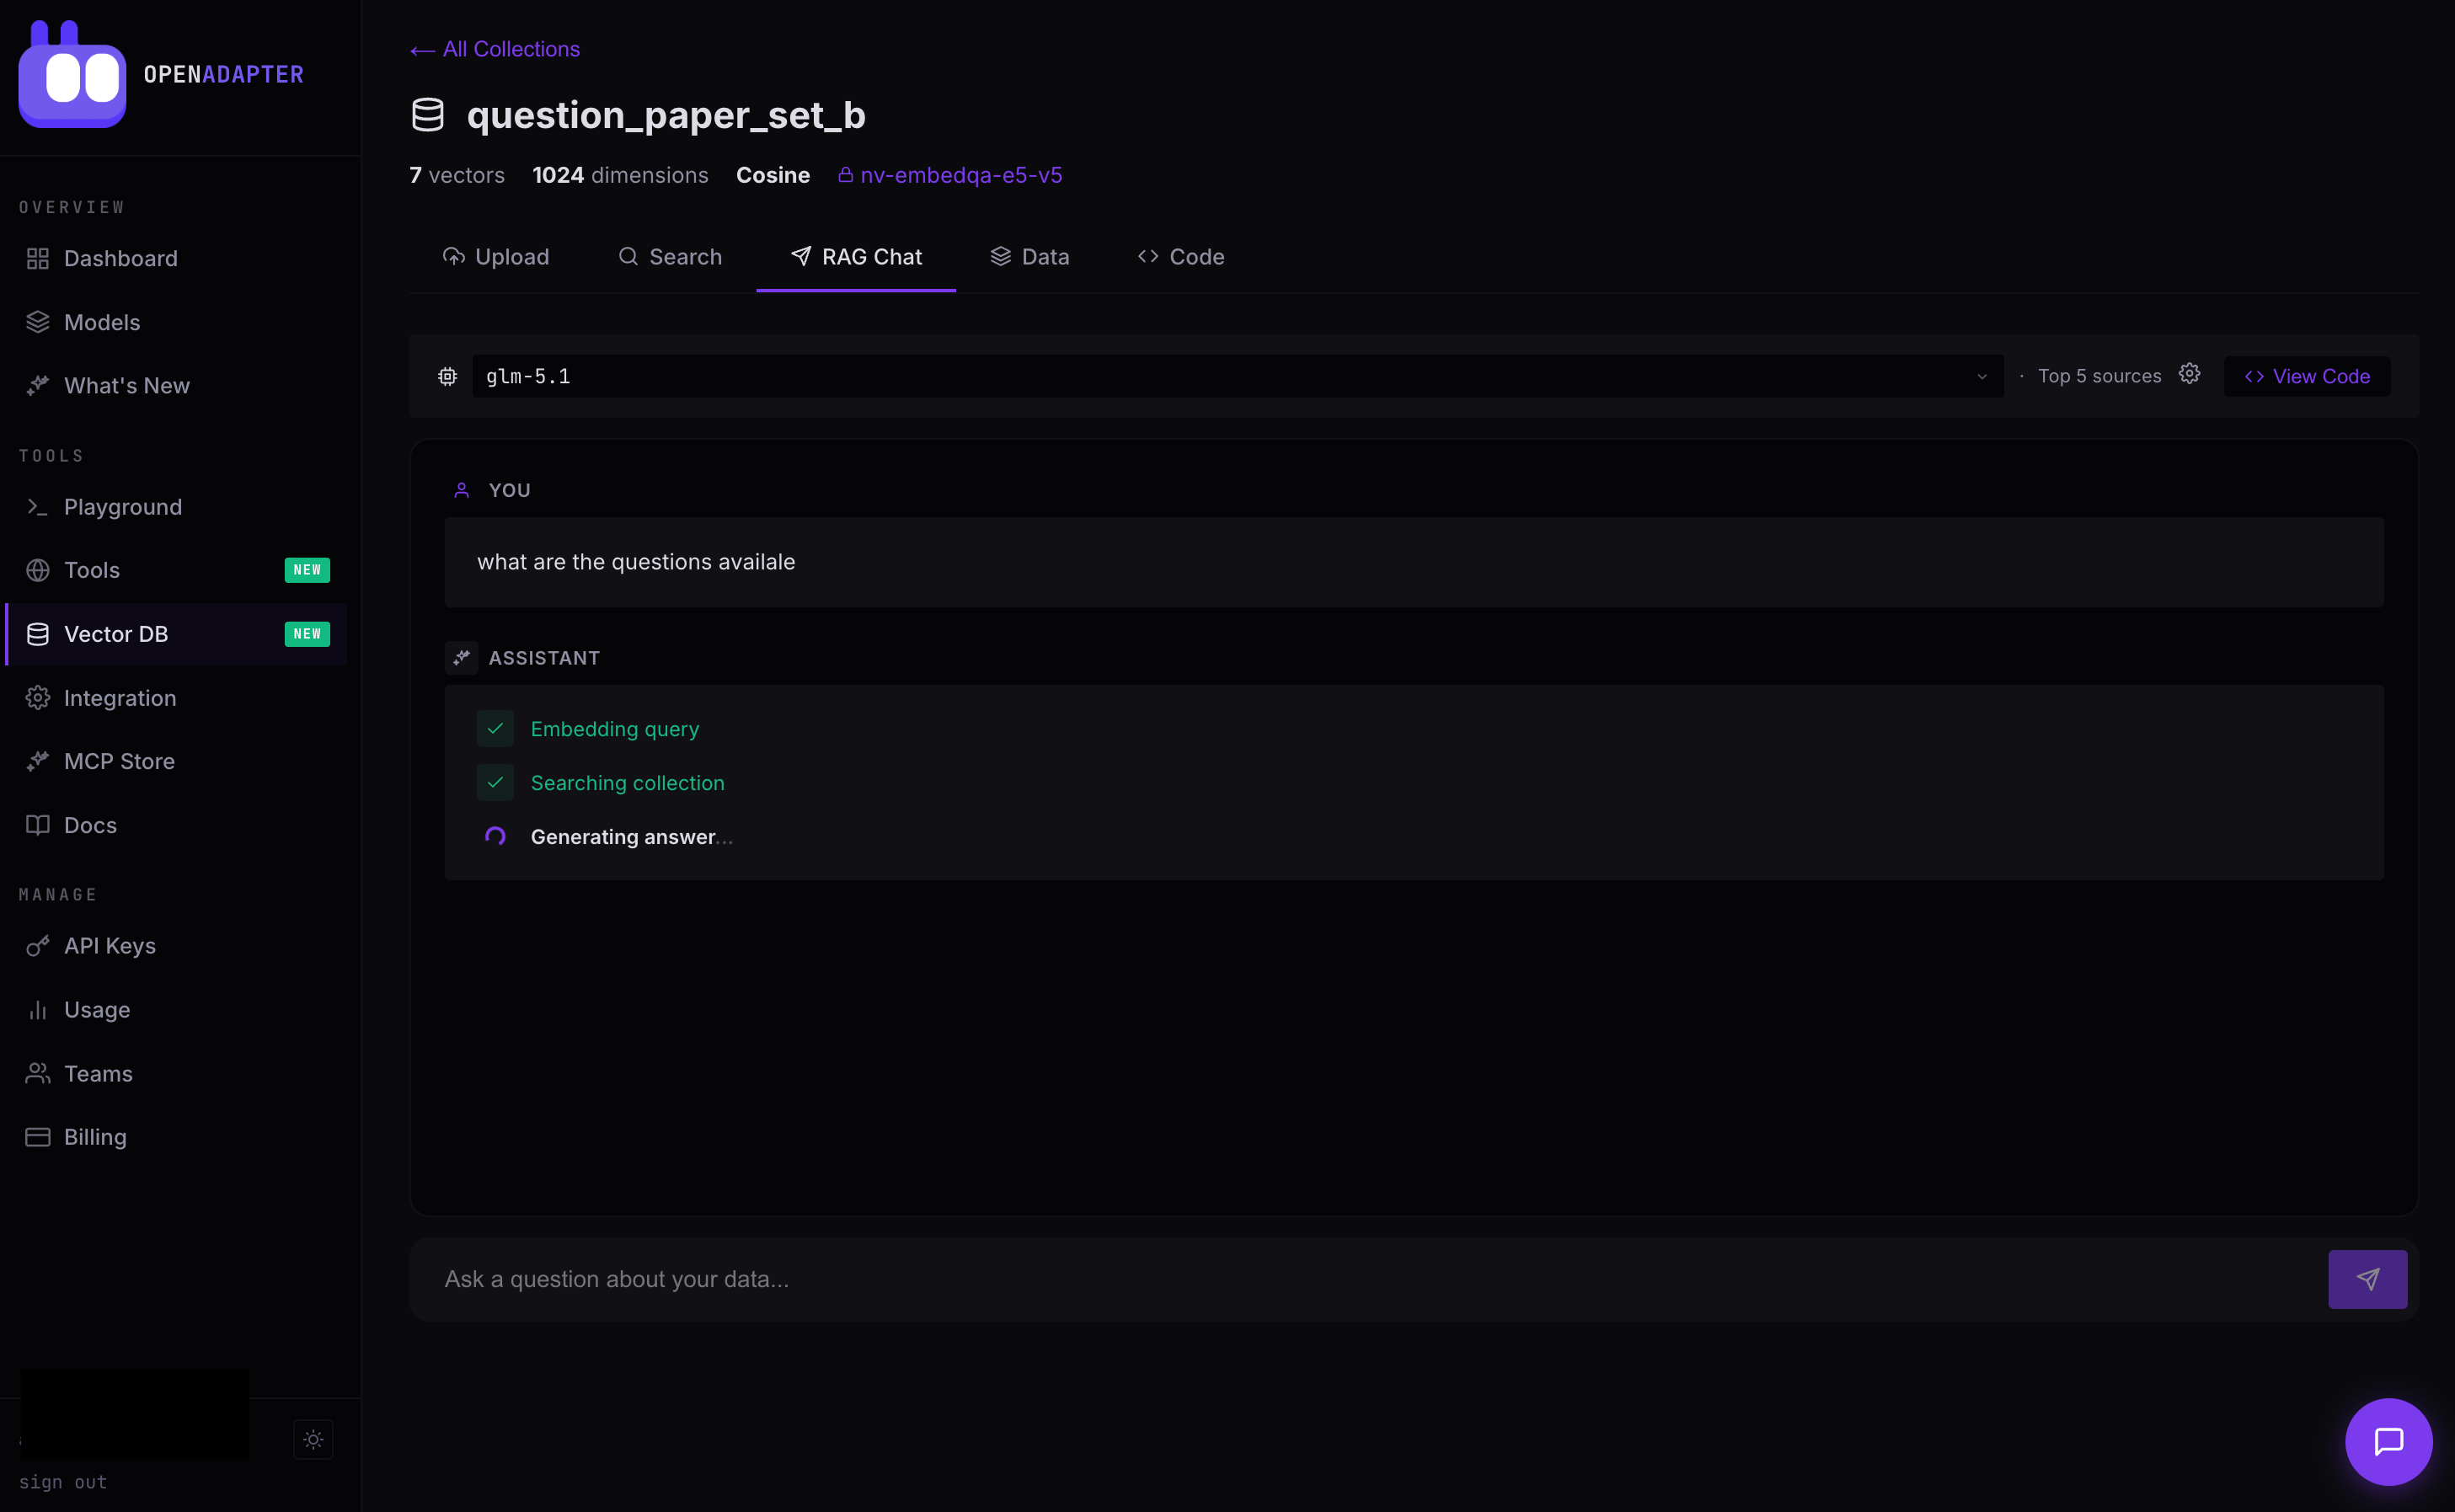
Task: Click the question_paper_set_b title
Action: (666, 115)
